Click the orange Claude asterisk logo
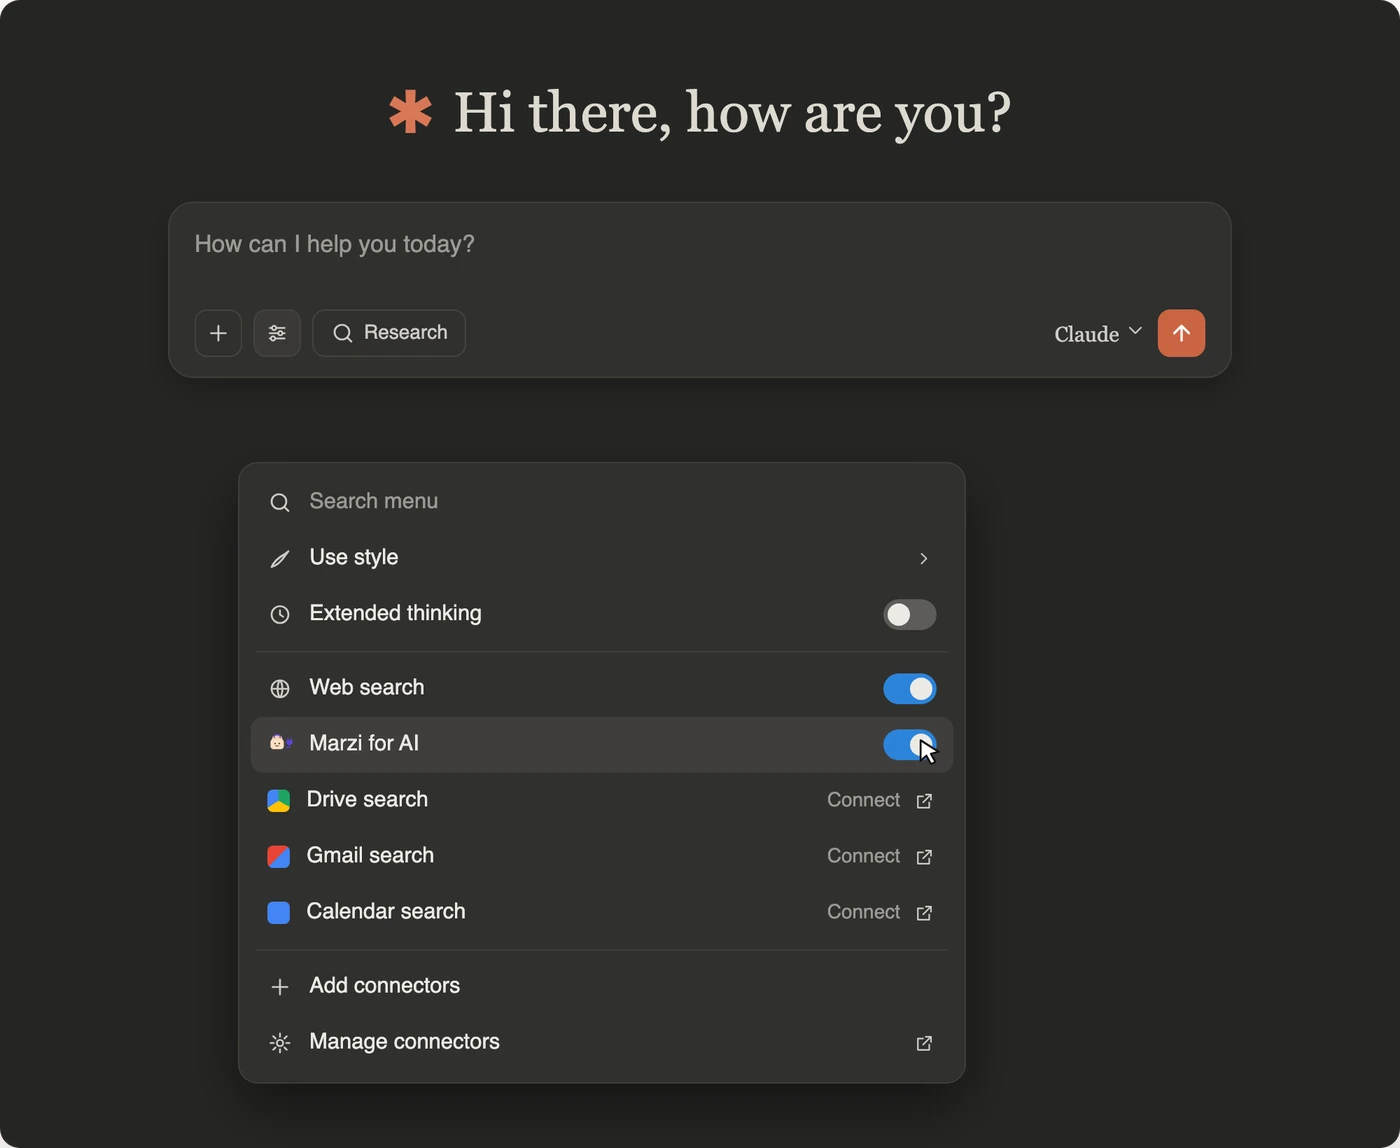Viewport: 1400px width, 1148px height. tap(410, 112)
